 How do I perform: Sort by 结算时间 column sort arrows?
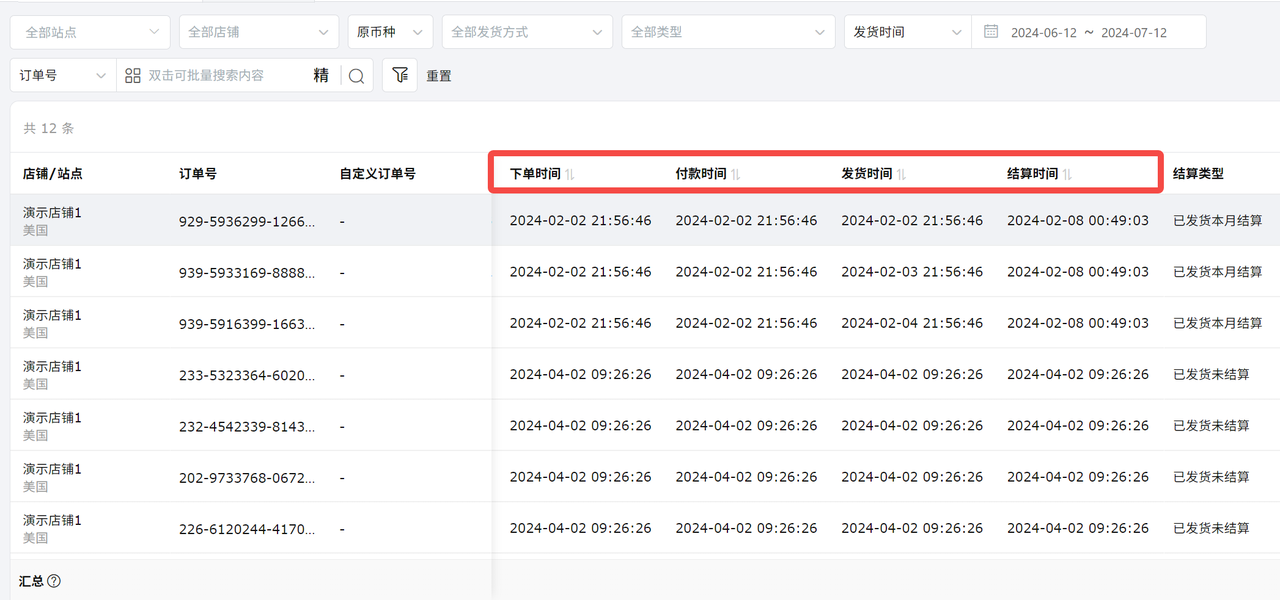click(1067, 174)
